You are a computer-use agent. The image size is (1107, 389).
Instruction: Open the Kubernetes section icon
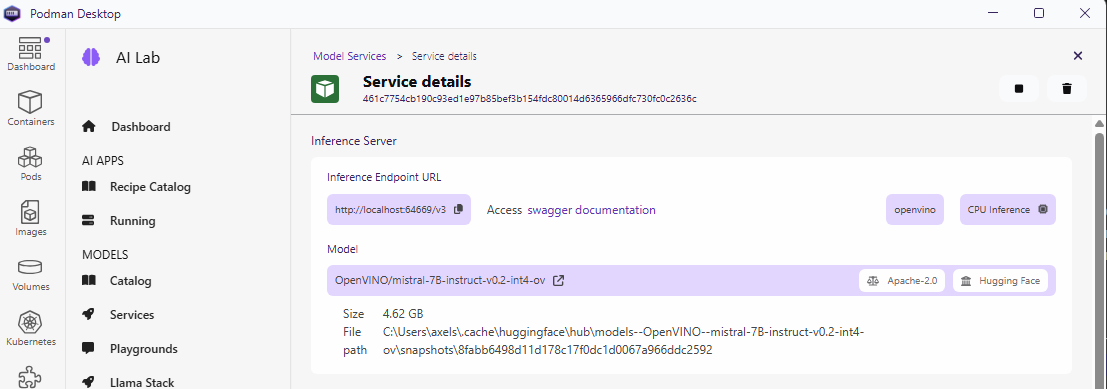(x=30, y=328)
